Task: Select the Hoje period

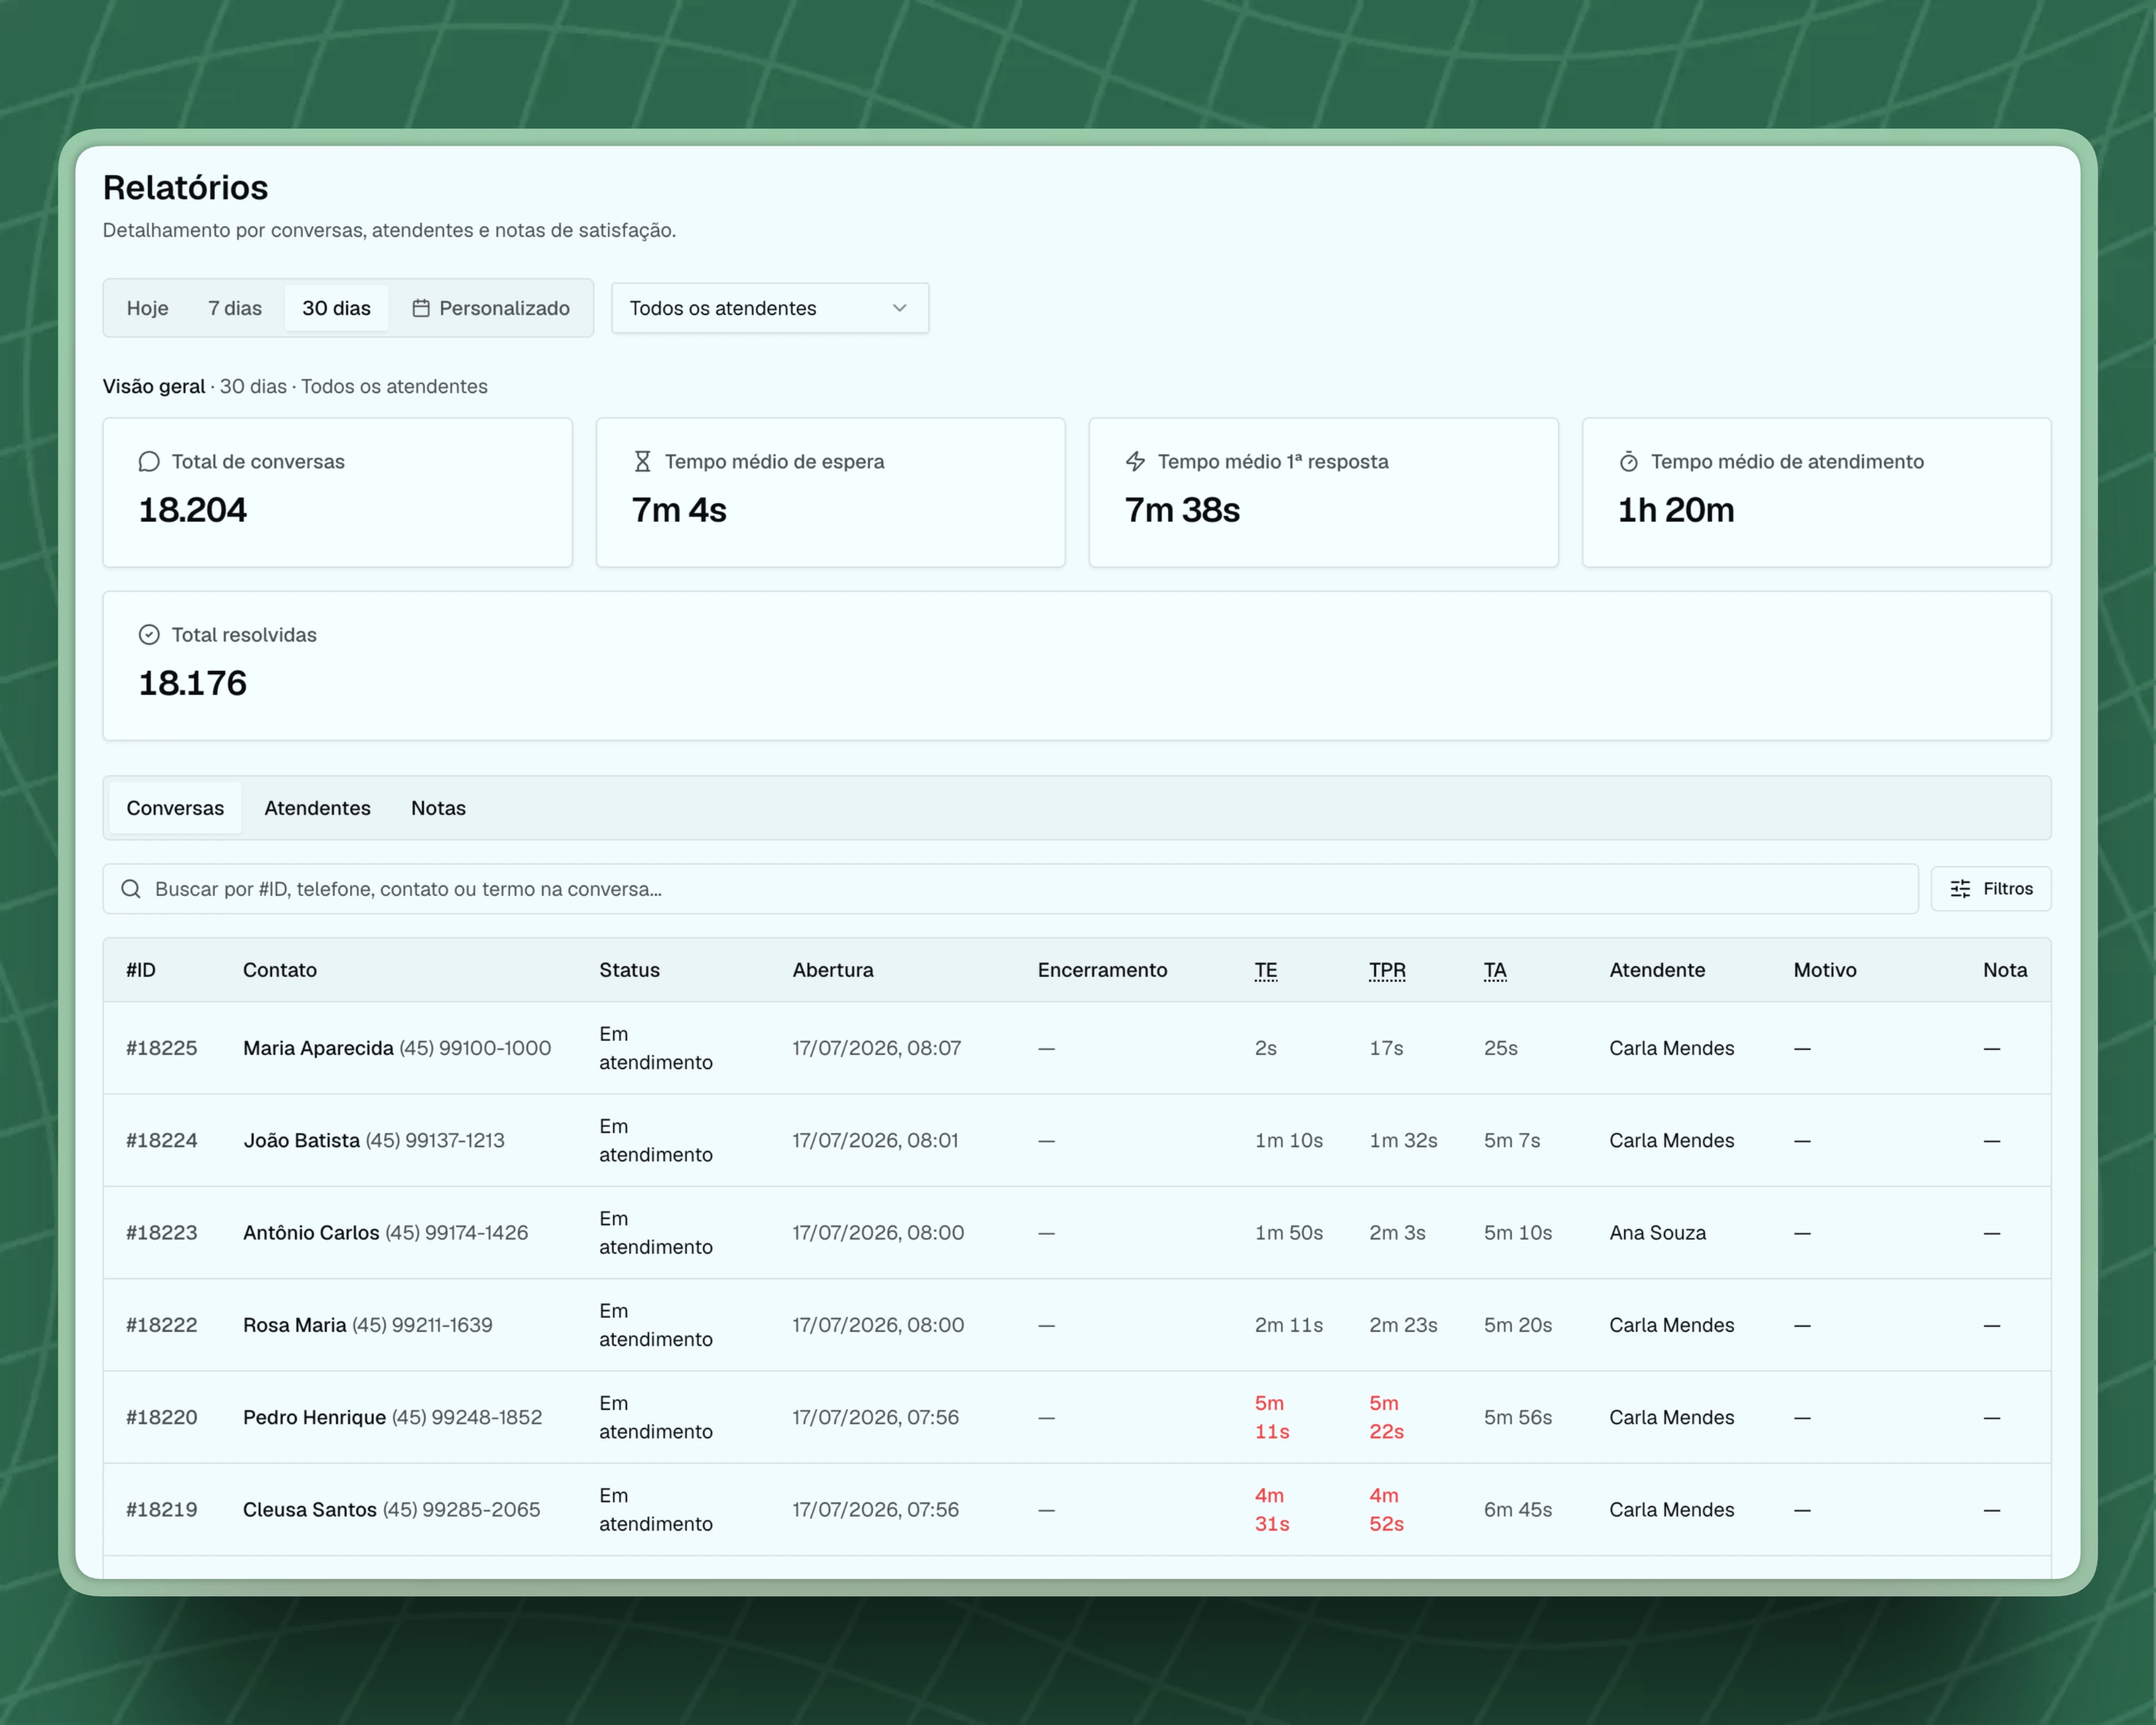Action: pos(147,308)
